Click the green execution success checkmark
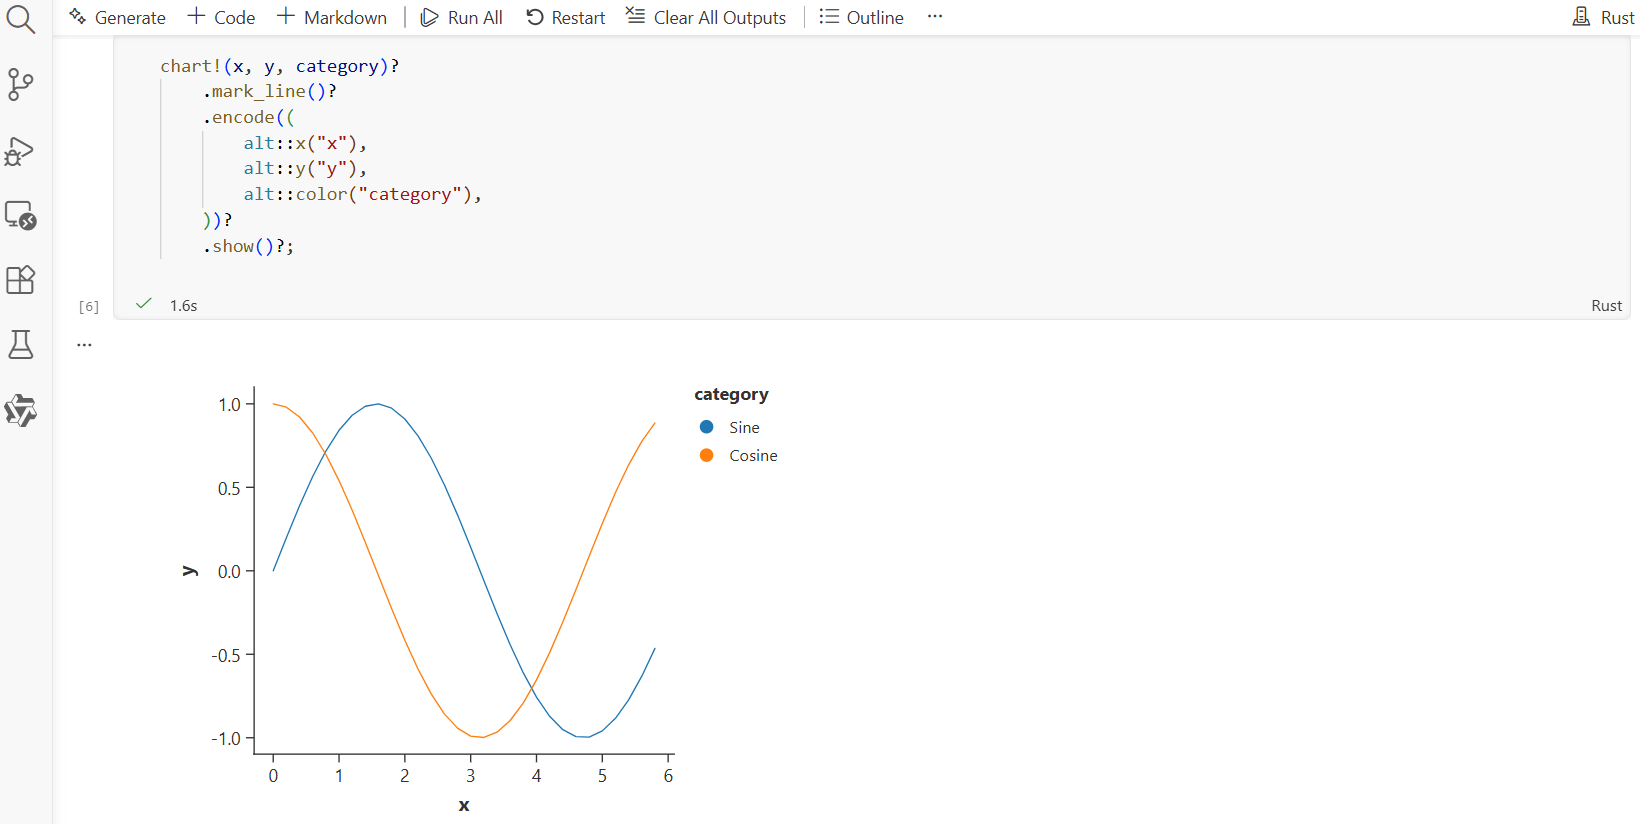The width and height of the screenshot is (1640, 824). click(144, 303)
